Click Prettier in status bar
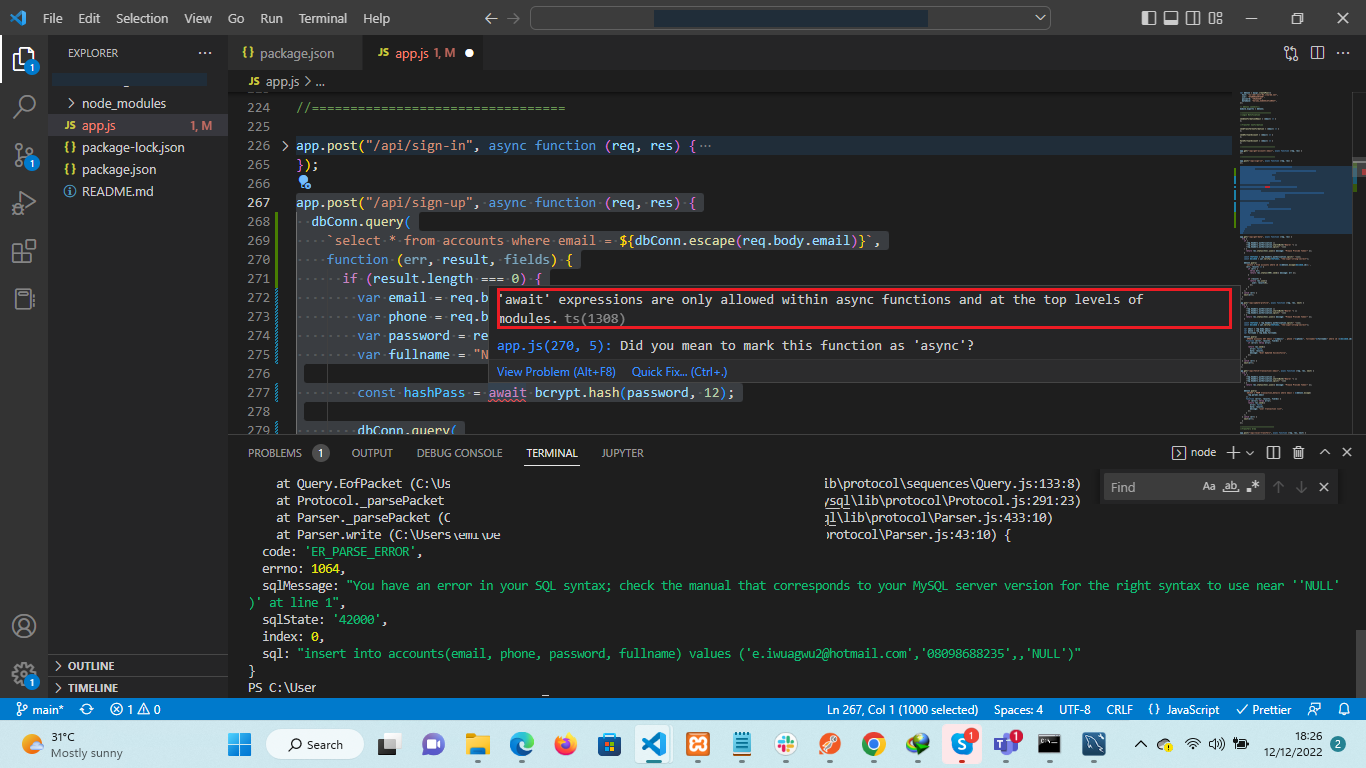 (x=1264, y=709)
